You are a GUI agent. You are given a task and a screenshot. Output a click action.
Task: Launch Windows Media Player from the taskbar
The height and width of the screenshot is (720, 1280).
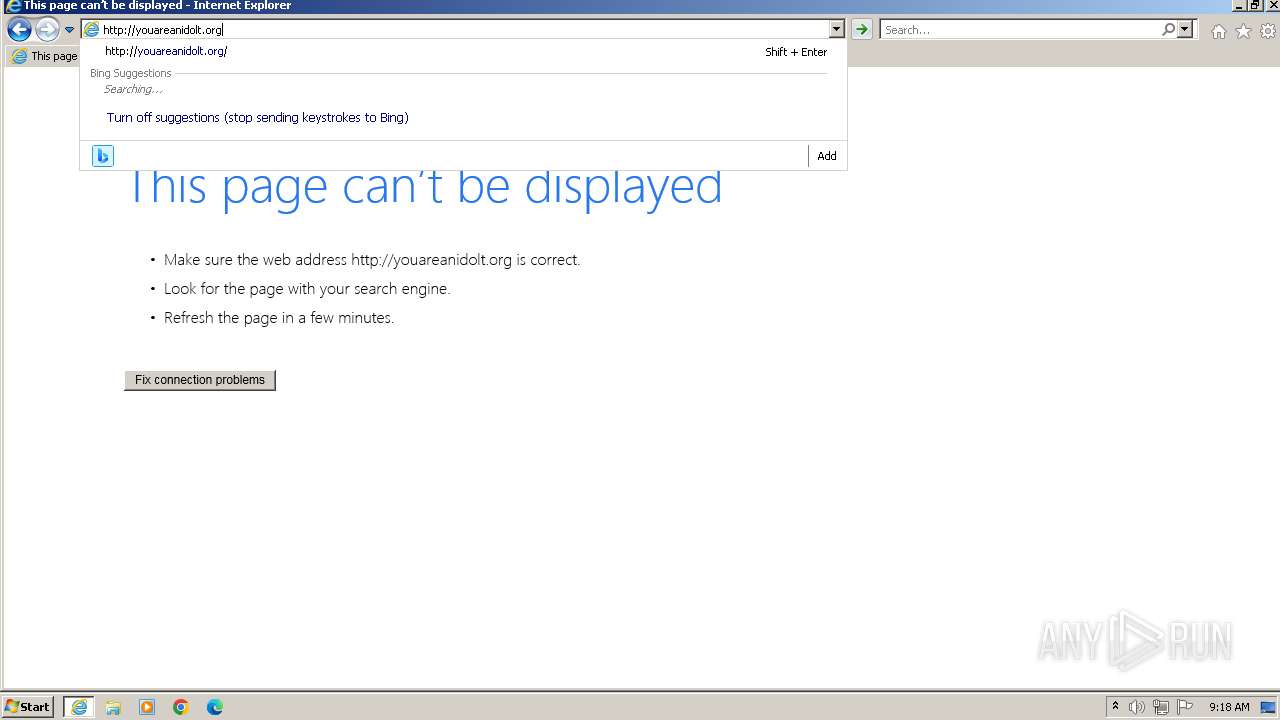[147, 707]
